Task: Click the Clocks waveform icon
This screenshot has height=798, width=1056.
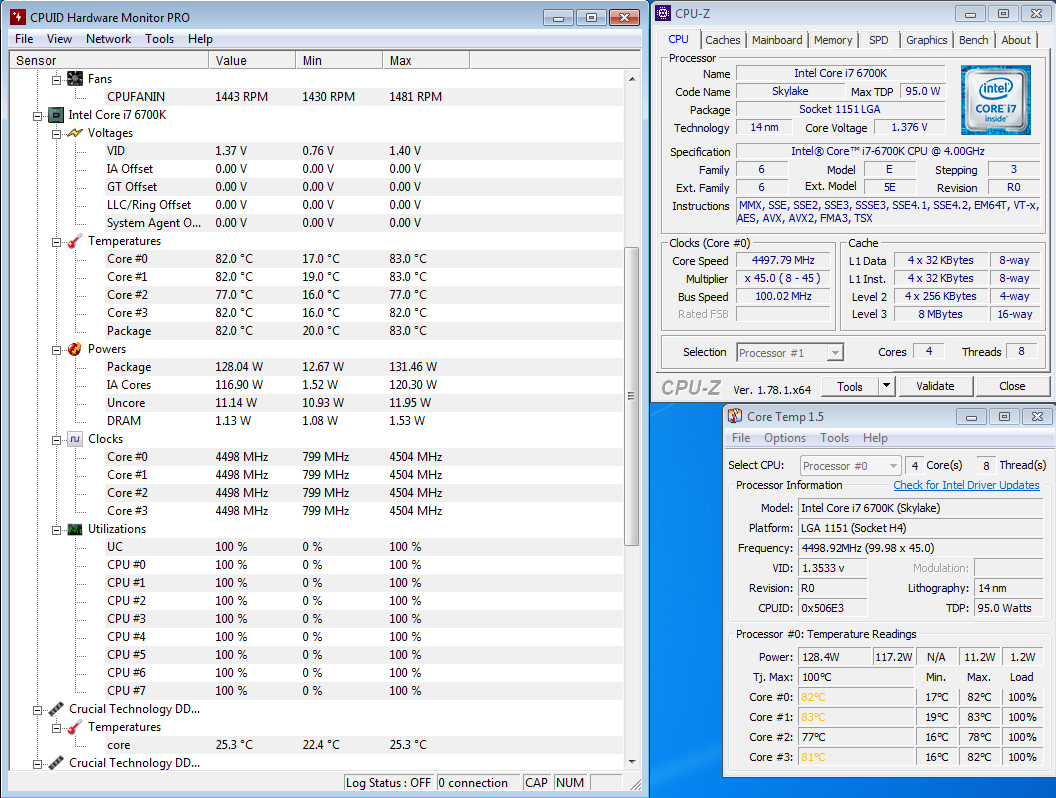Action: coord(75,439)
